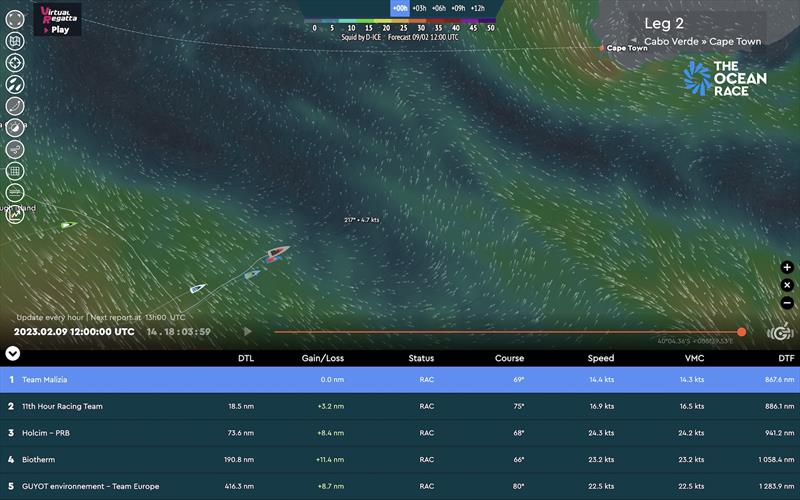Click the Cabo Verde » Cape Town text
Viewport: 800px width, 500px height.
(703, 42)
